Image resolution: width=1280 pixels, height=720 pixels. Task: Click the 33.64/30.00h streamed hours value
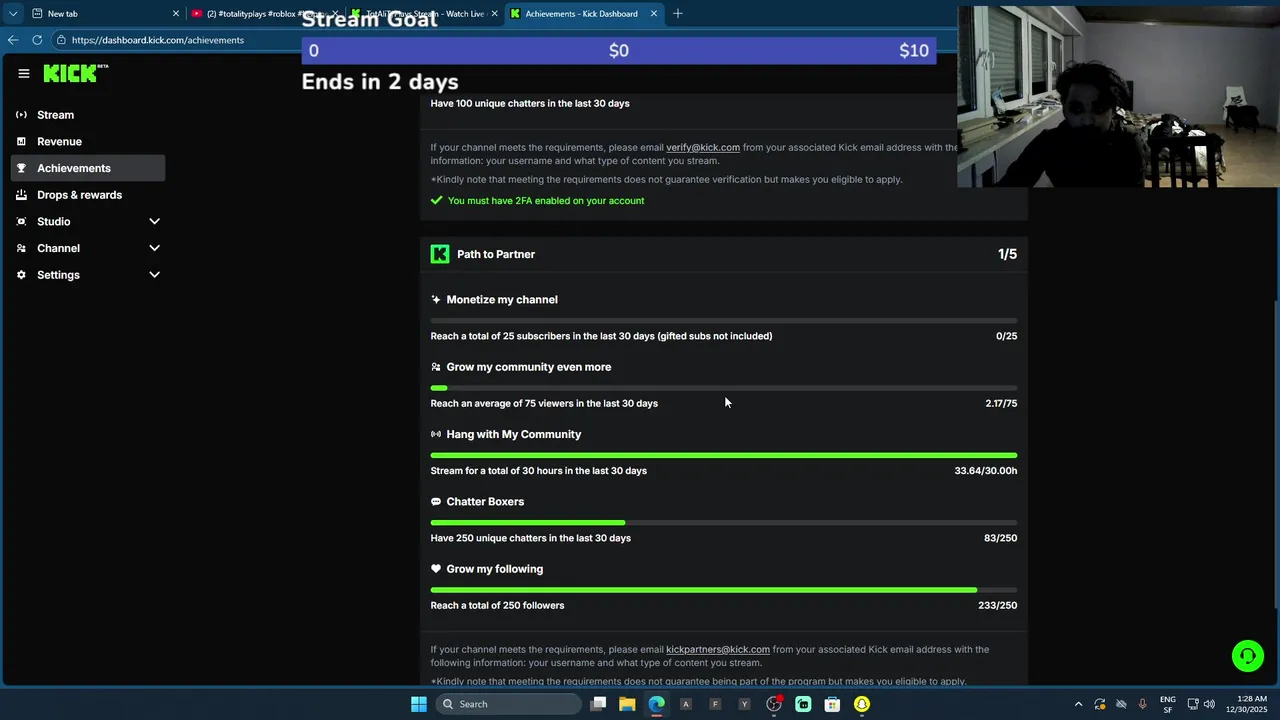point(986,470)
